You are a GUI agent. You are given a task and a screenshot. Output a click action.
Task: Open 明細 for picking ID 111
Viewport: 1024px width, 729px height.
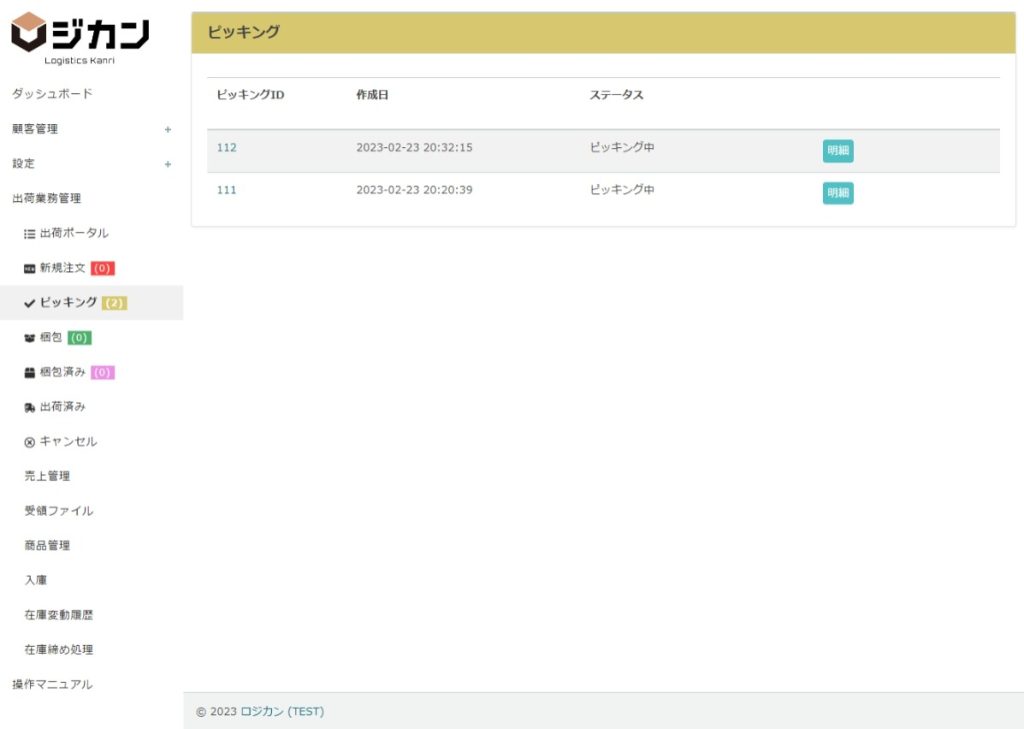pos(838,193)
